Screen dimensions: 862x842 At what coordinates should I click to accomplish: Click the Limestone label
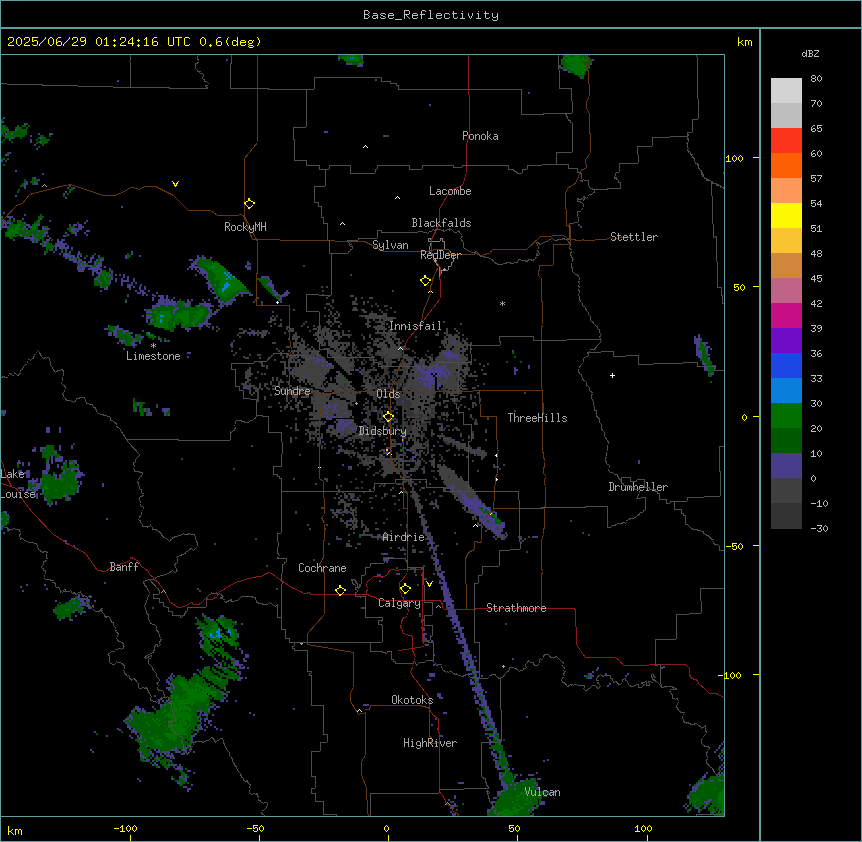(153, 356)
